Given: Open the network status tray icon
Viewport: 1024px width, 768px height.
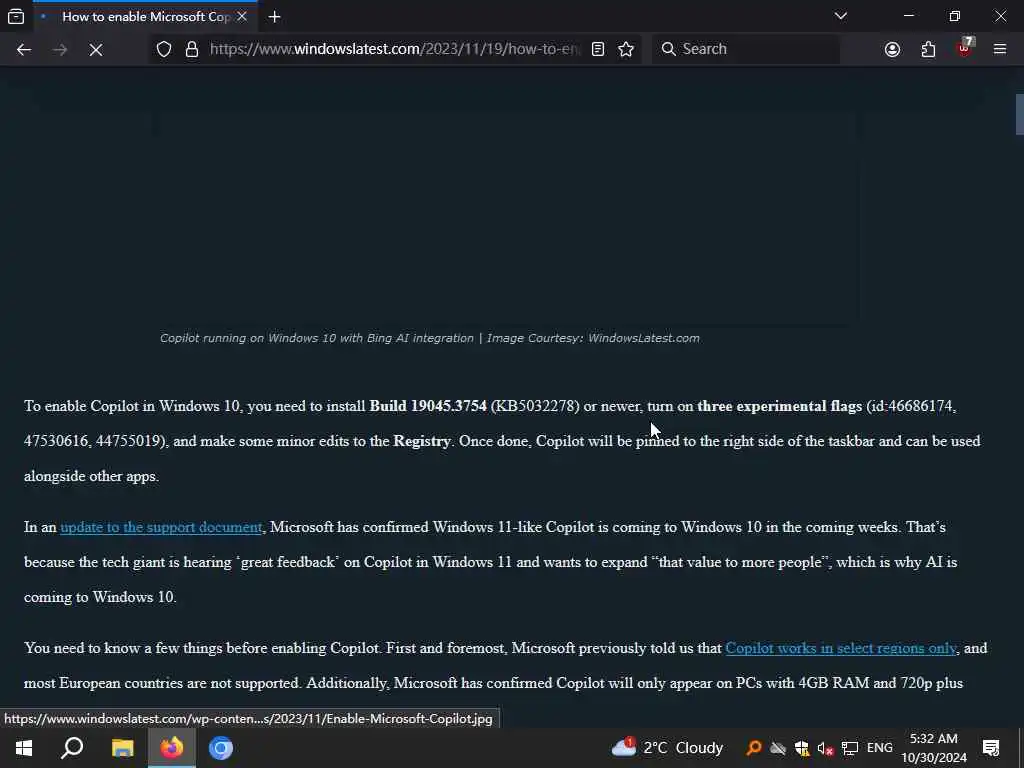Looking at the screenshot, I should pyautogui.click(x=850, y=748).
